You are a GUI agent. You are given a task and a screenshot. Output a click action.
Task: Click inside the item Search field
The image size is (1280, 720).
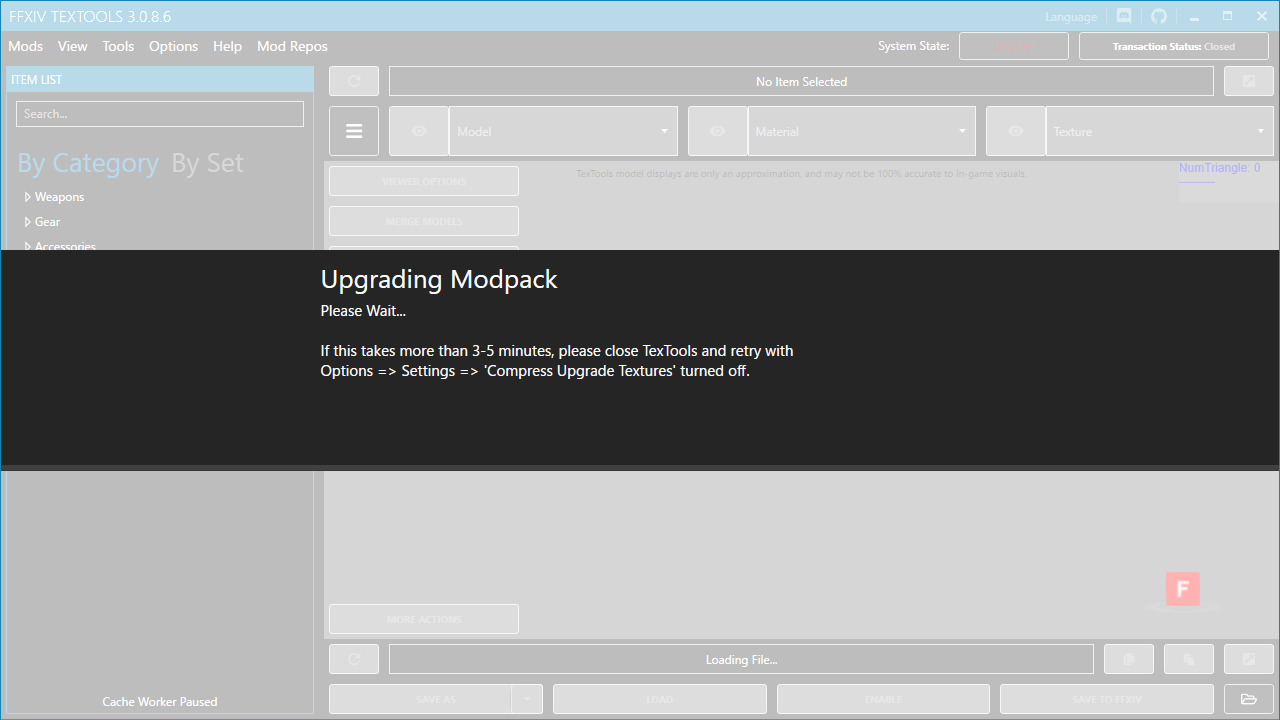160,113
